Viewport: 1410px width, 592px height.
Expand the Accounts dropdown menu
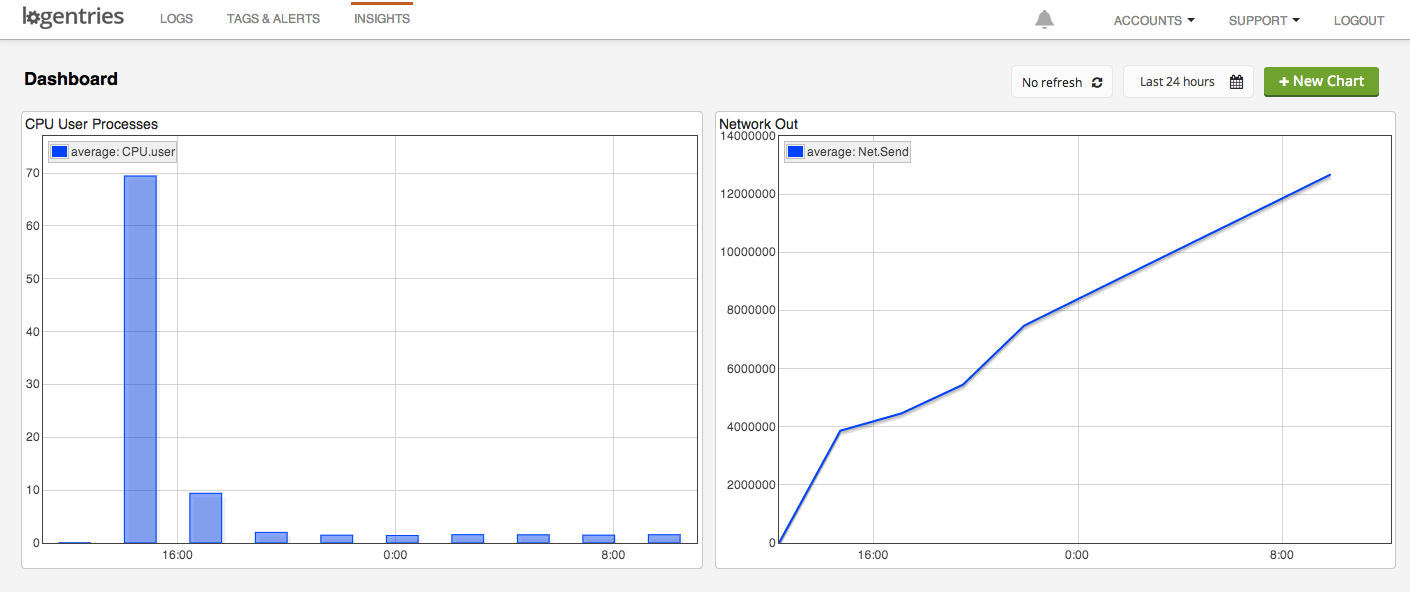pos(1154,20)
